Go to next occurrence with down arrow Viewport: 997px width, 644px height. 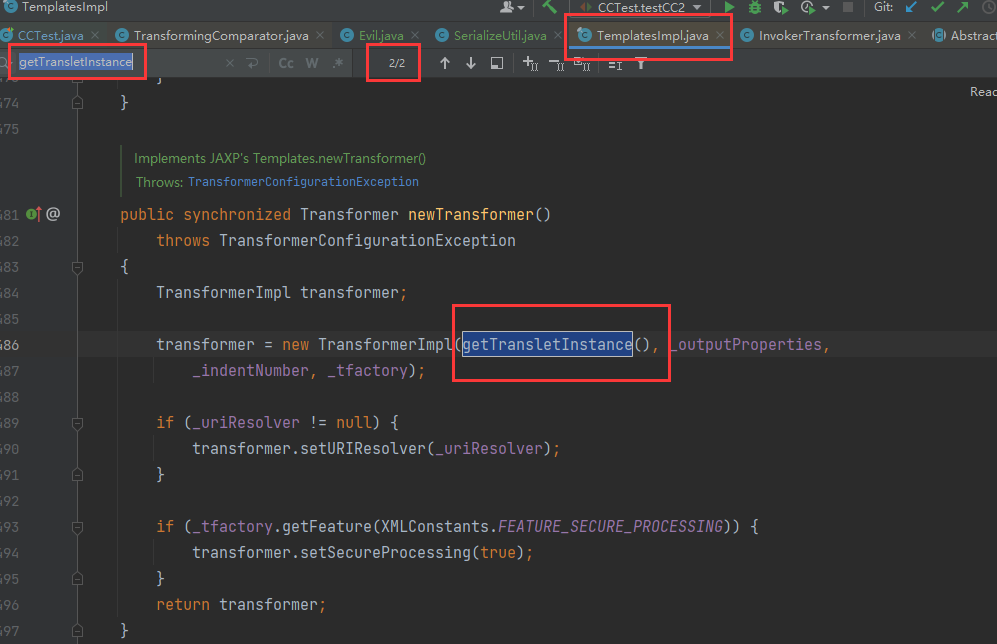(x=471, y=63)
